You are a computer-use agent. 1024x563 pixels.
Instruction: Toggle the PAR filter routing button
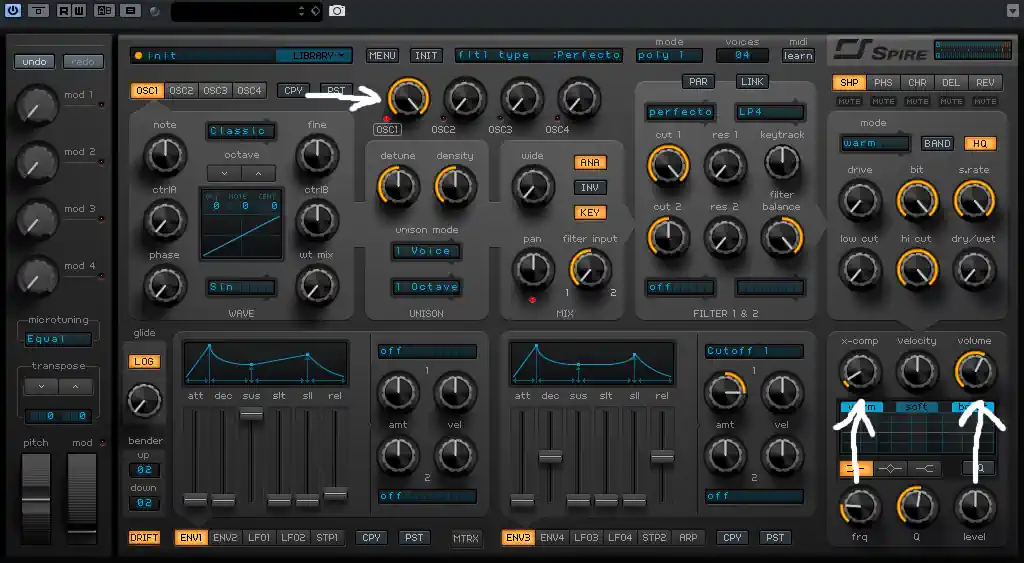tap(698, 82)
